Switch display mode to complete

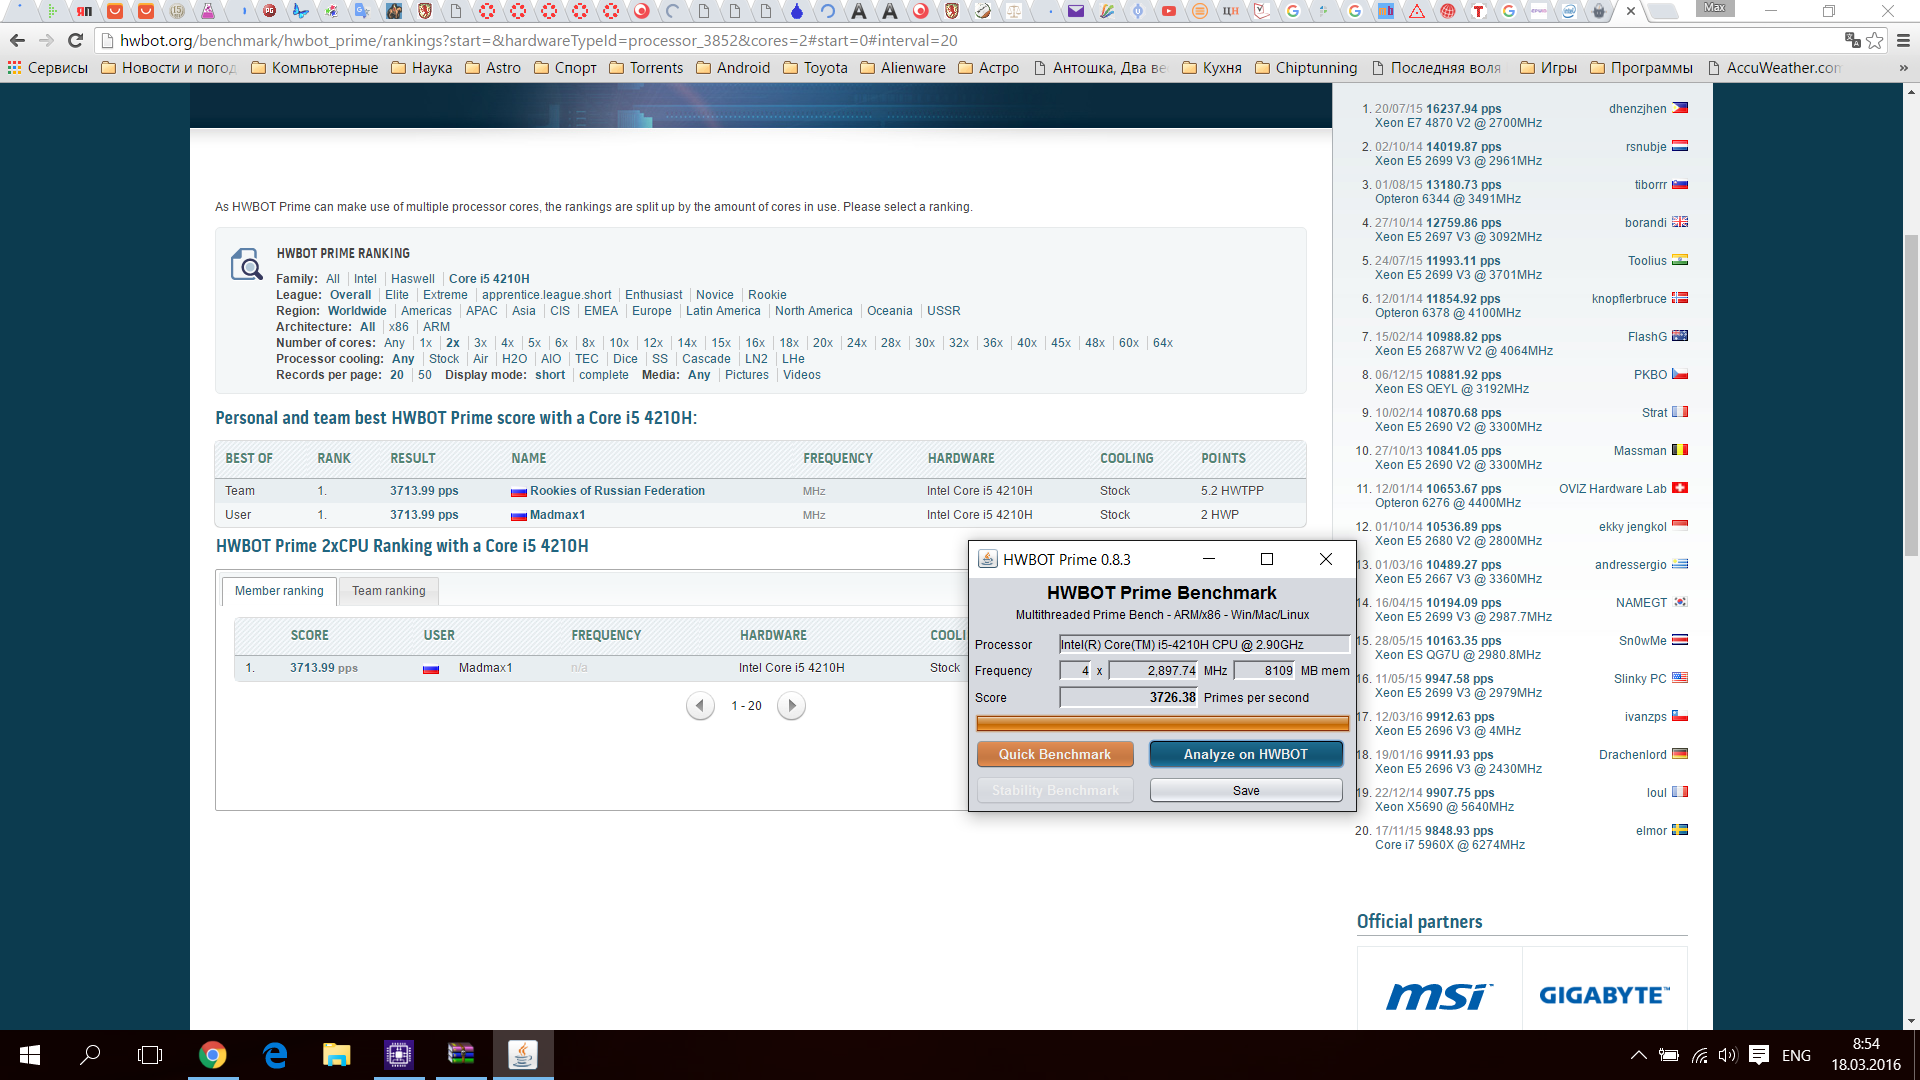[604, 375]
